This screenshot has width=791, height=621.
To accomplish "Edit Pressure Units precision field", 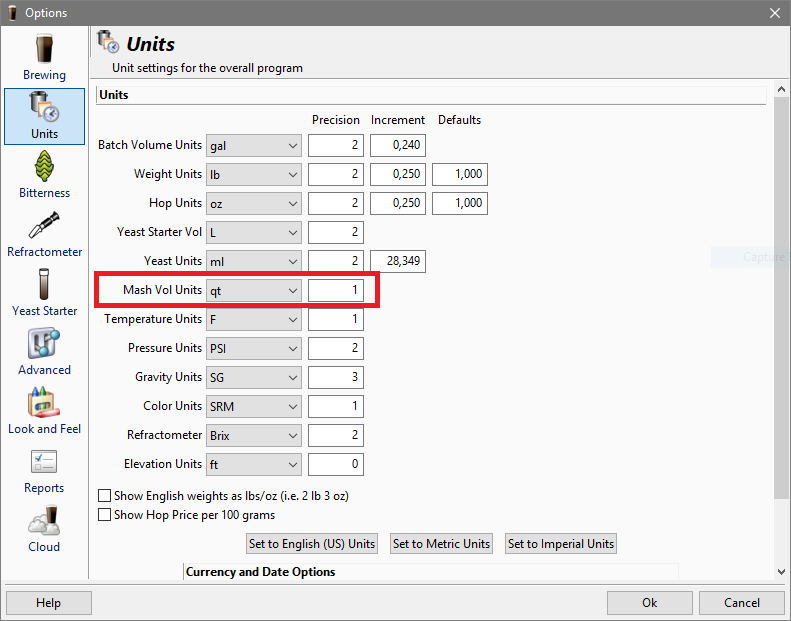I will (336, 348).
